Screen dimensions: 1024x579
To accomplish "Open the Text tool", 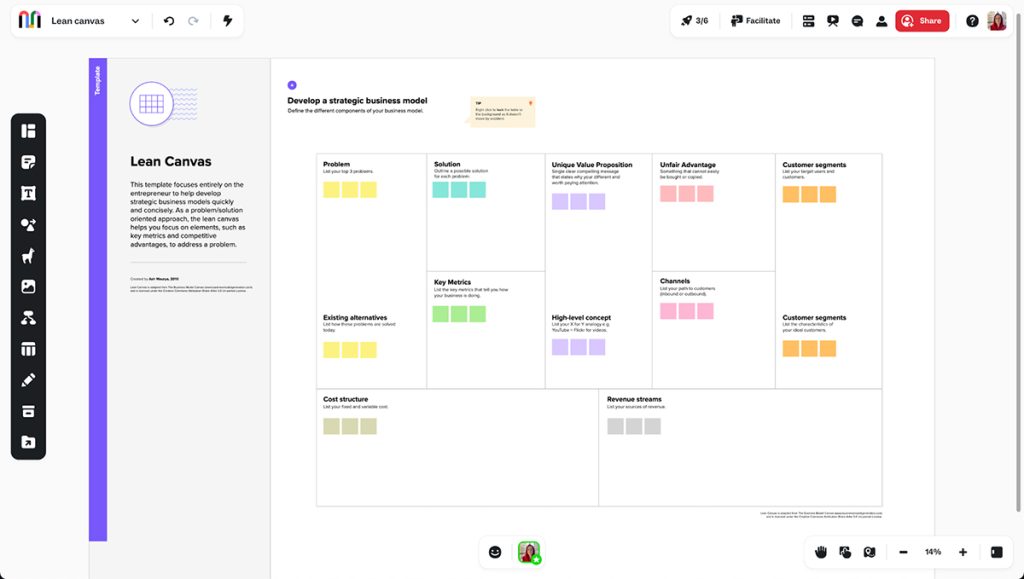I will click(28, 191).
